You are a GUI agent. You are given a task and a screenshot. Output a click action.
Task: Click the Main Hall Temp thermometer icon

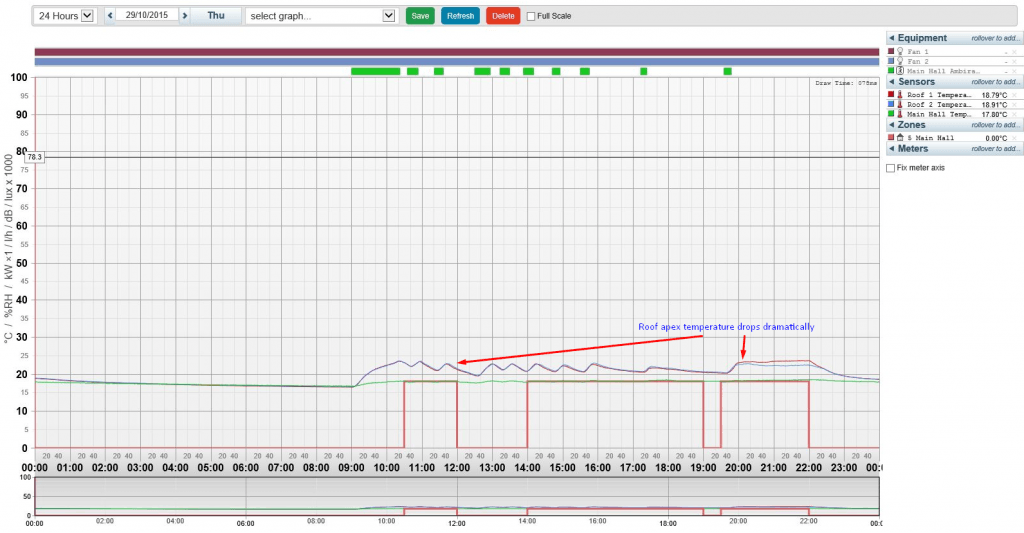click(899, 114)
